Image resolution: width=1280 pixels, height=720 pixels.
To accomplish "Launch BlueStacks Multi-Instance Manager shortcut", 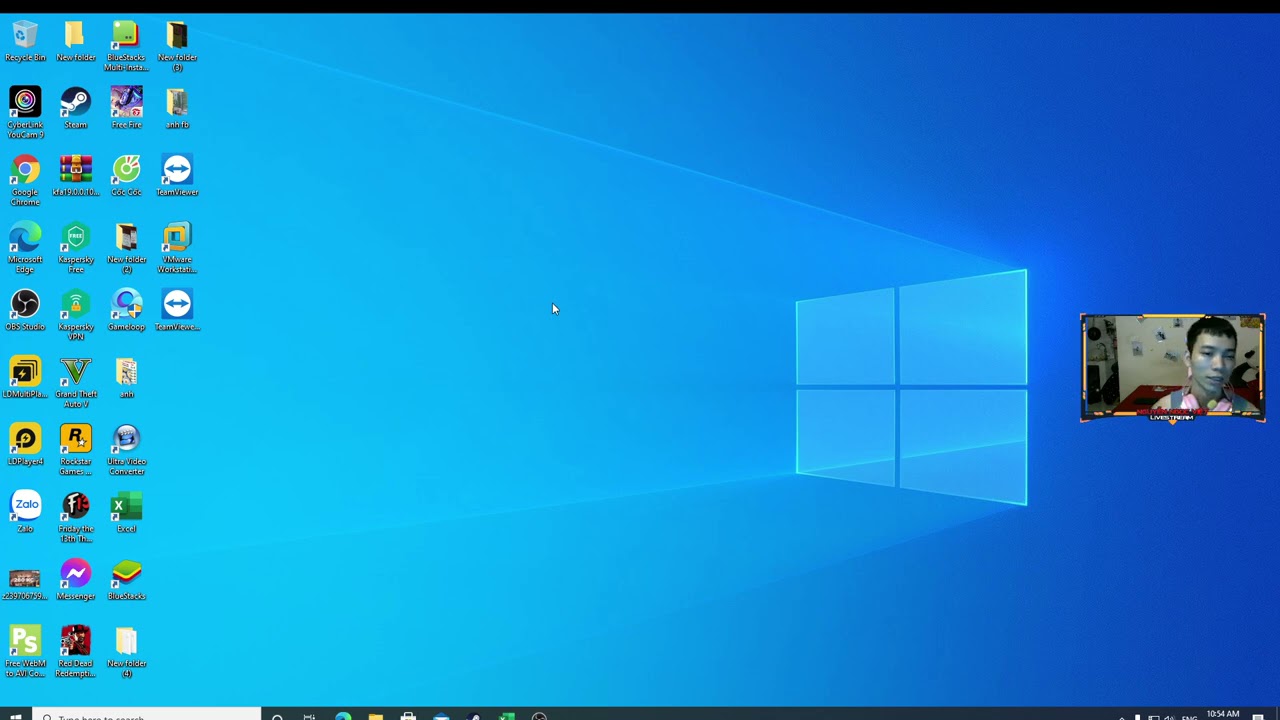I will tap(126, 46).
